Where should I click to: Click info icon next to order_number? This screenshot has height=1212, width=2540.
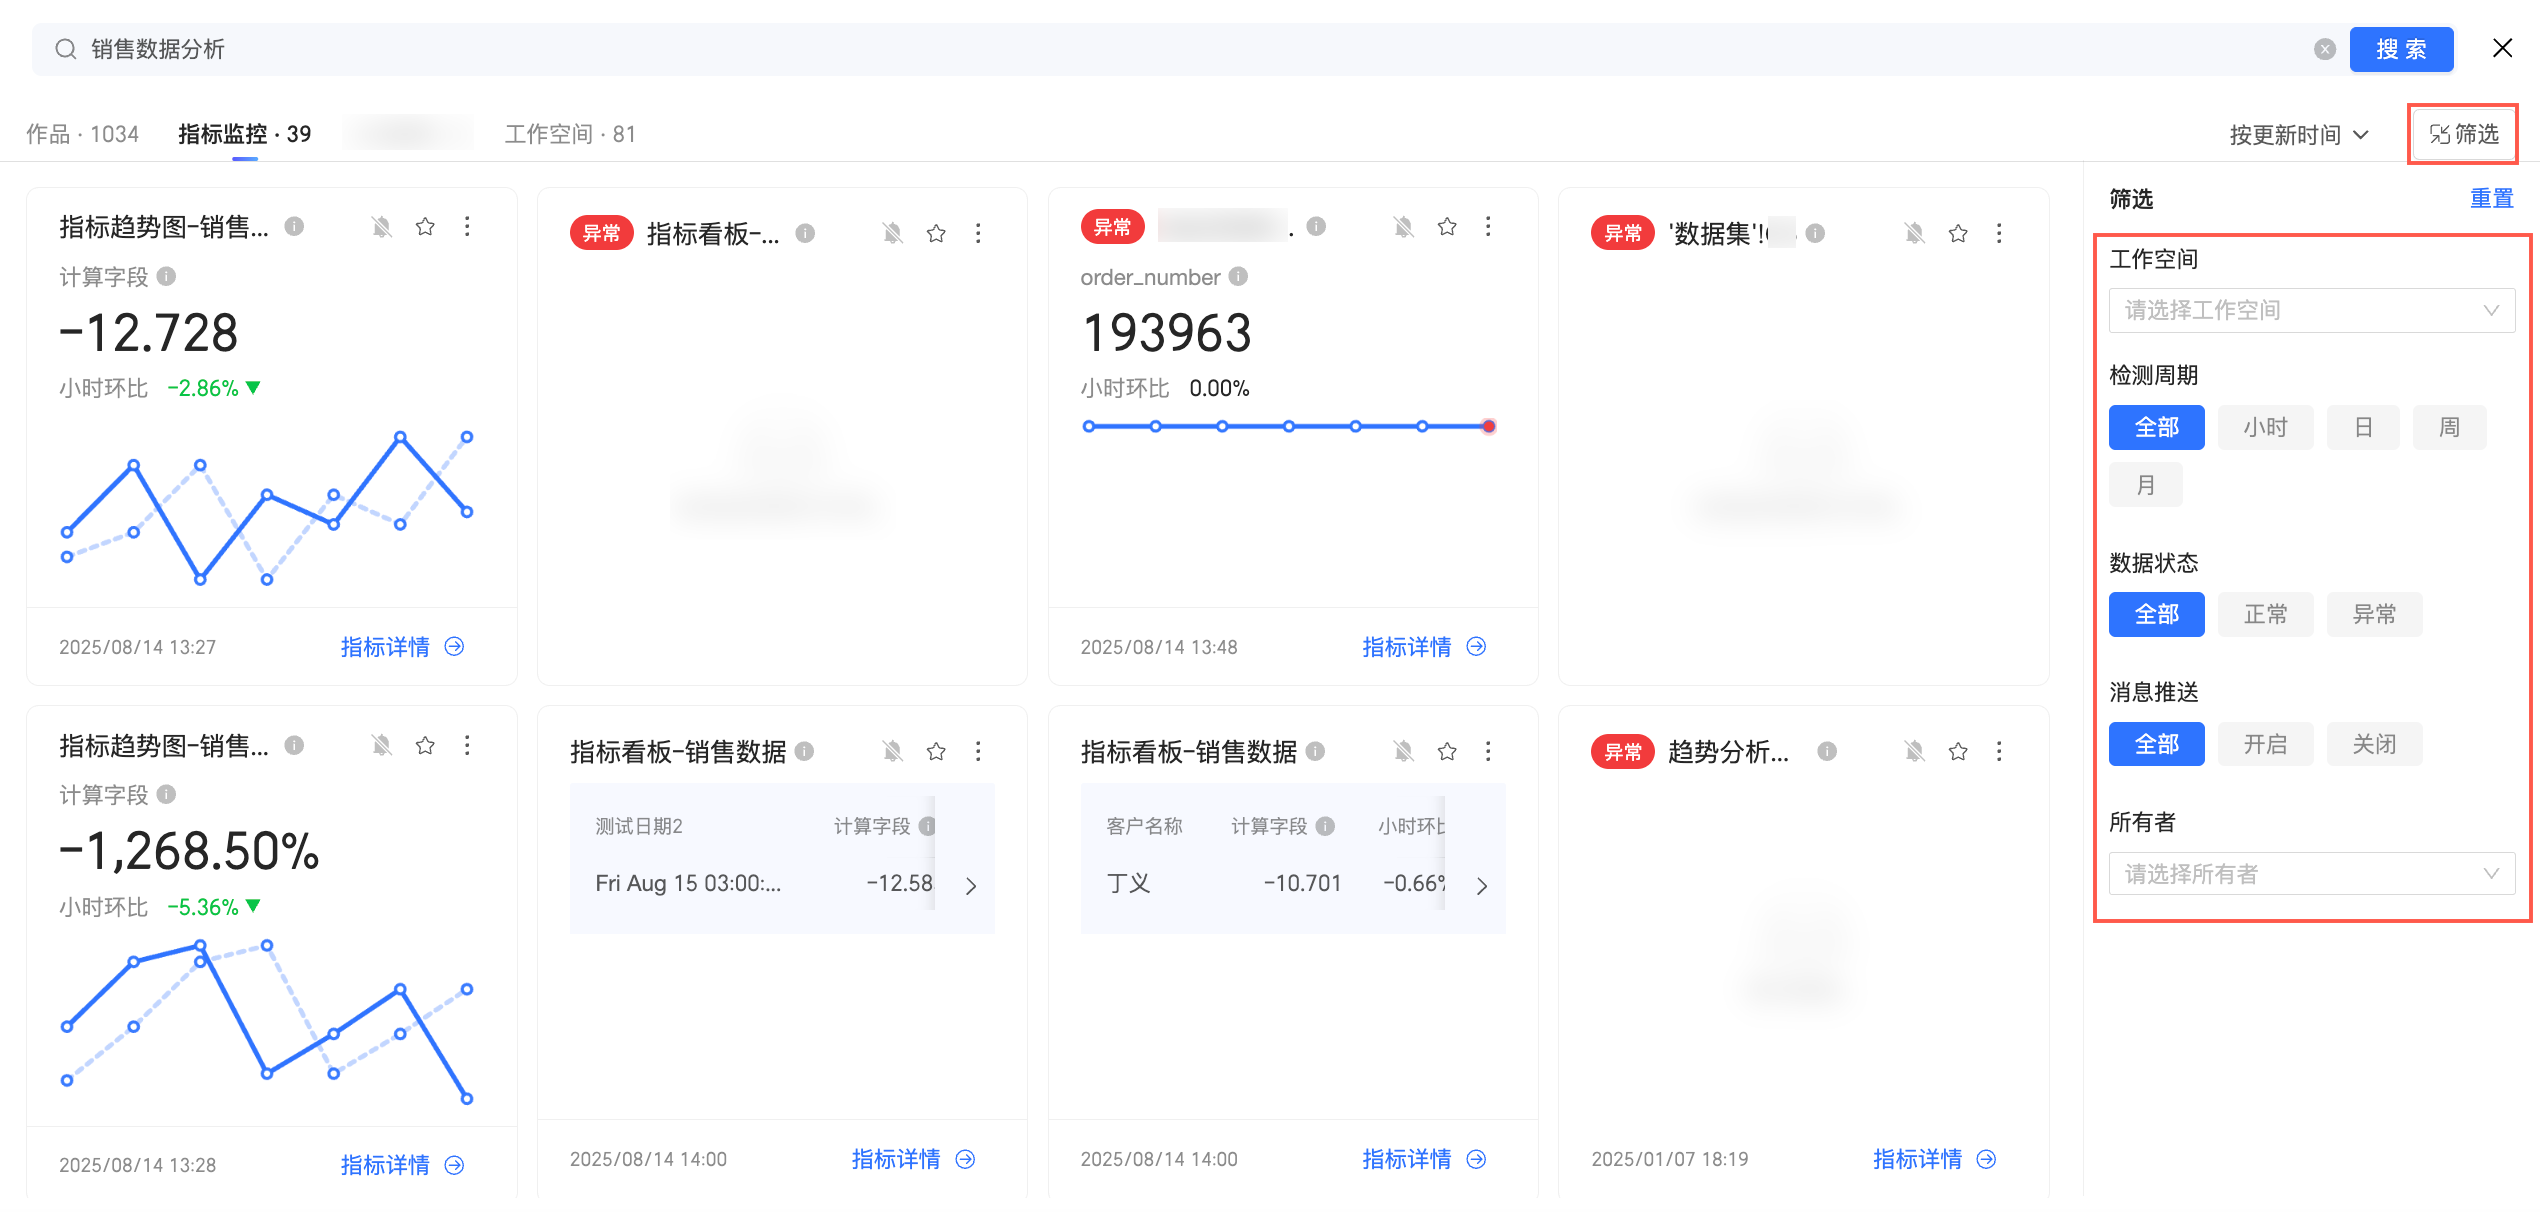coord(1238,277)
